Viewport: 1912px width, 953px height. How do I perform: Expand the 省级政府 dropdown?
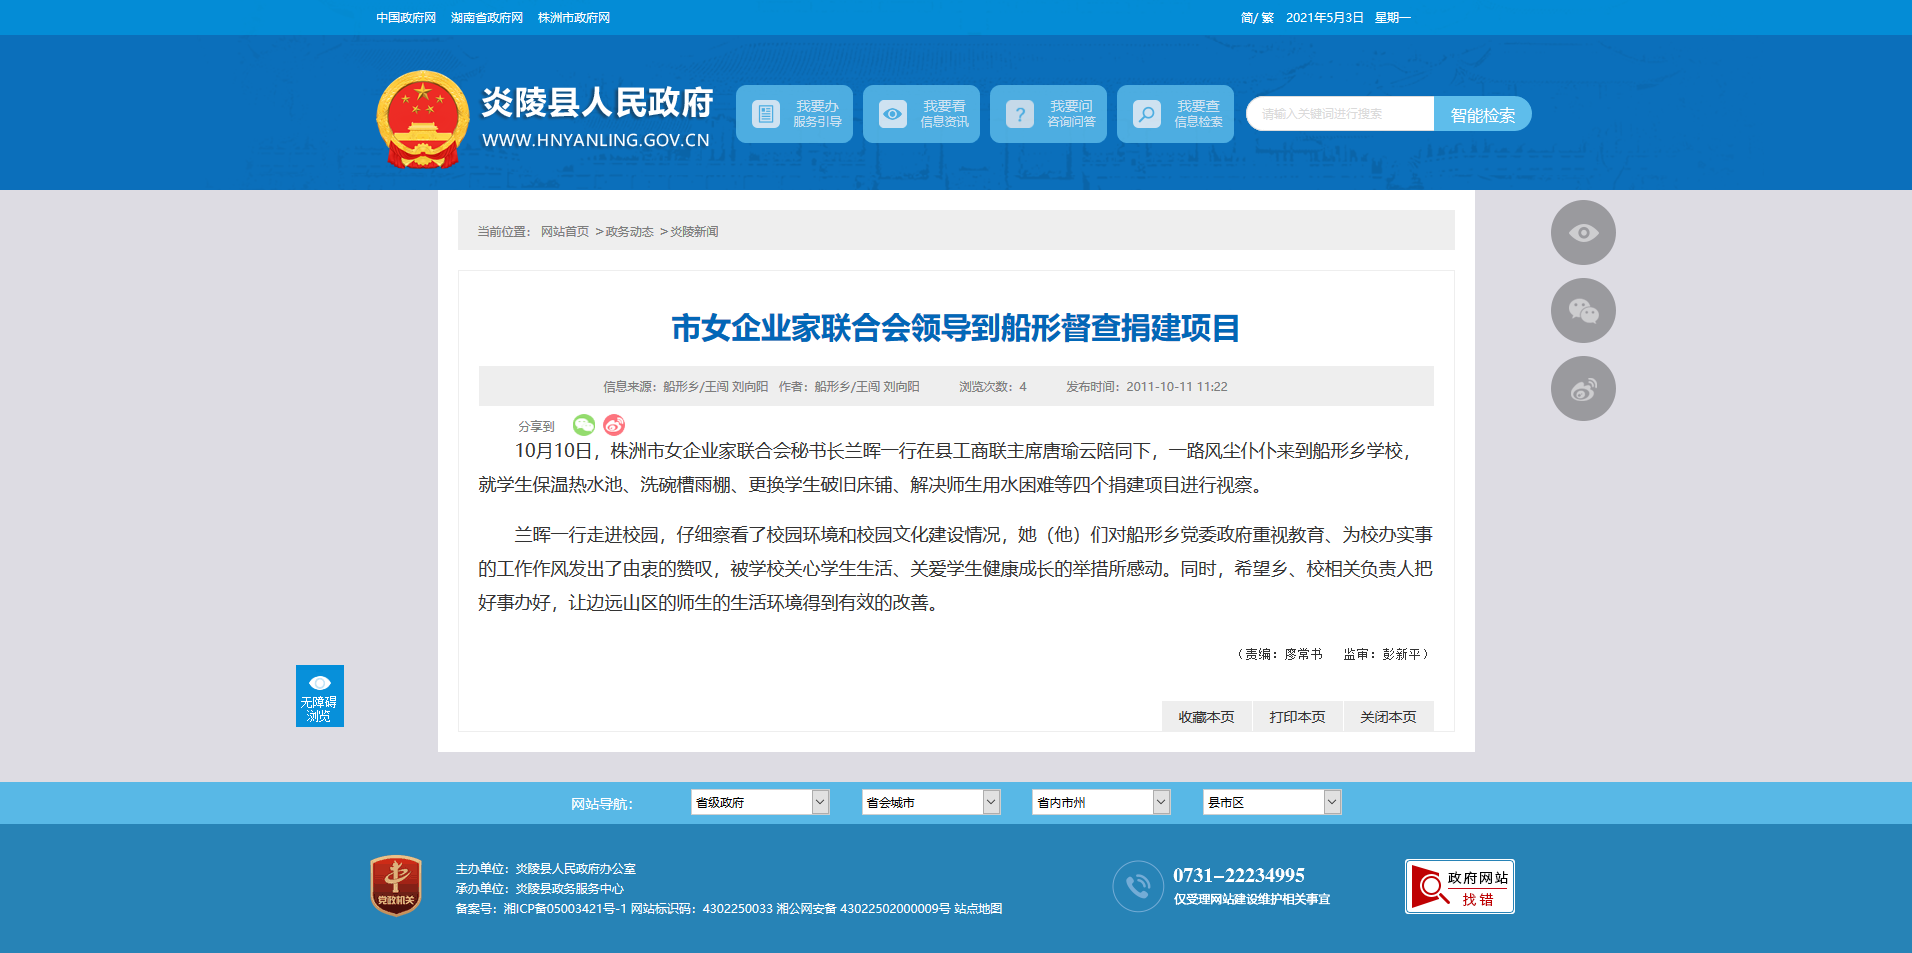(760, 802)
